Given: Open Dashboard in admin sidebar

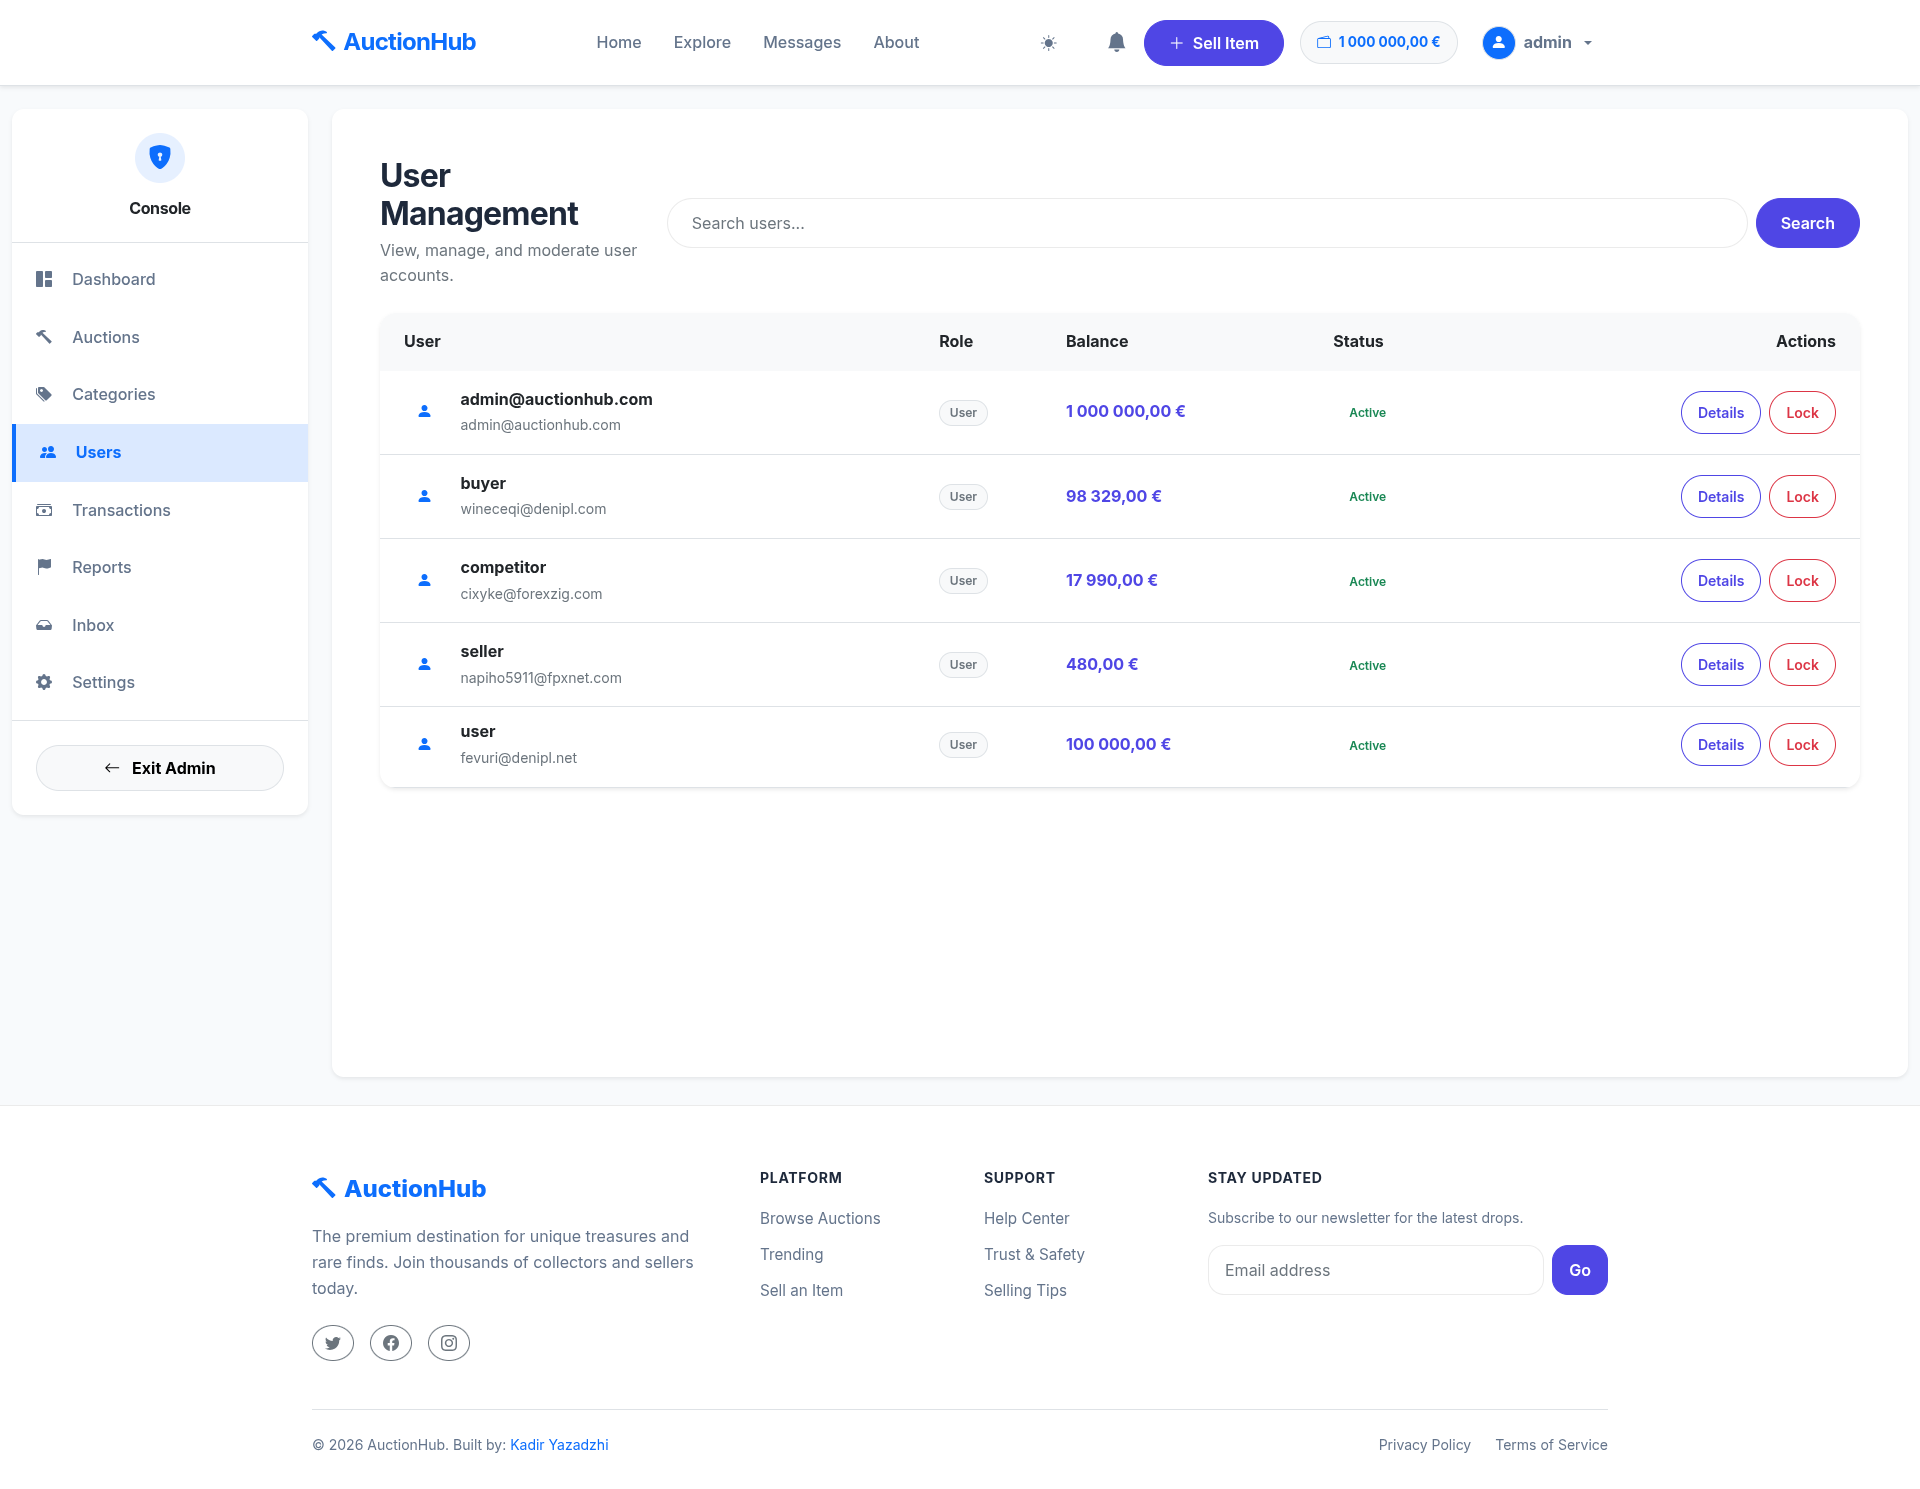Looking at the screenshot, I should click(160, 279).
